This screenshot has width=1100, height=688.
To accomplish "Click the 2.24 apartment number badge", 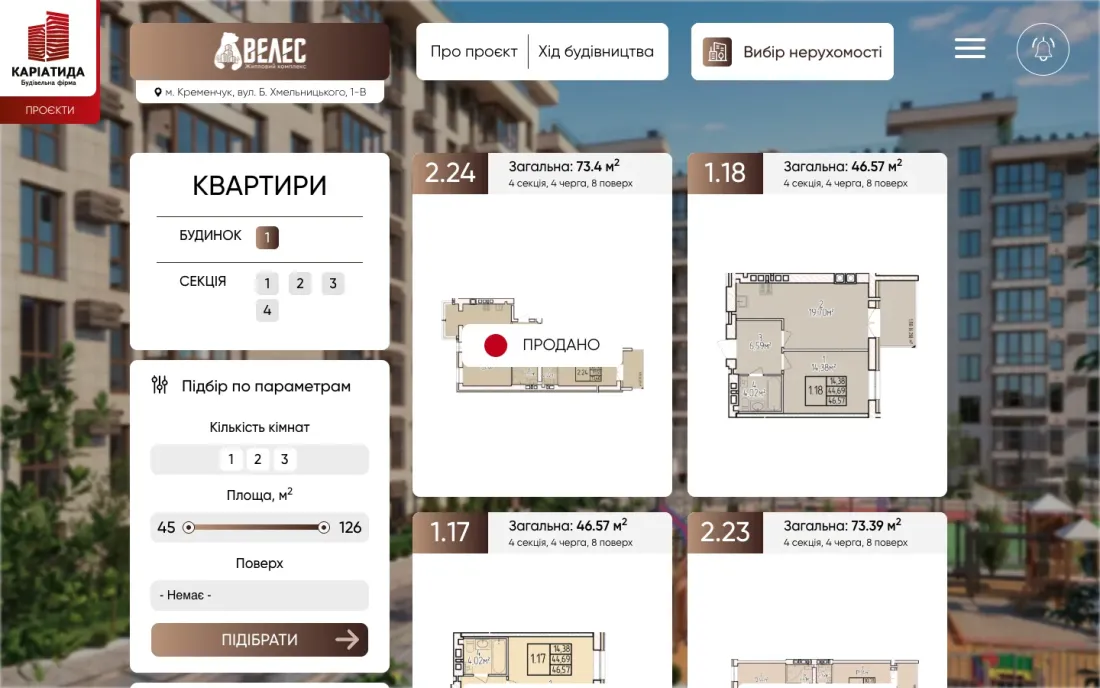I will [x=450, y=173].
